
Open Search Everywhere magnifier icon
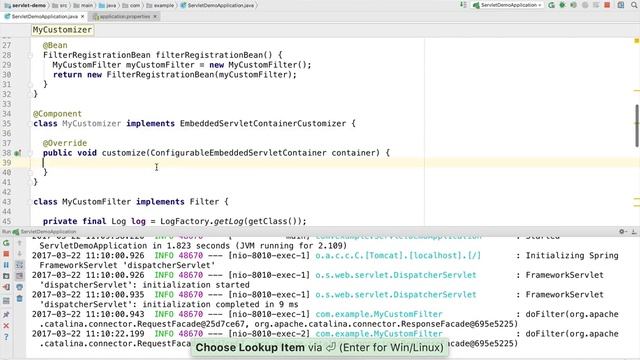click(x=634, y=5)
